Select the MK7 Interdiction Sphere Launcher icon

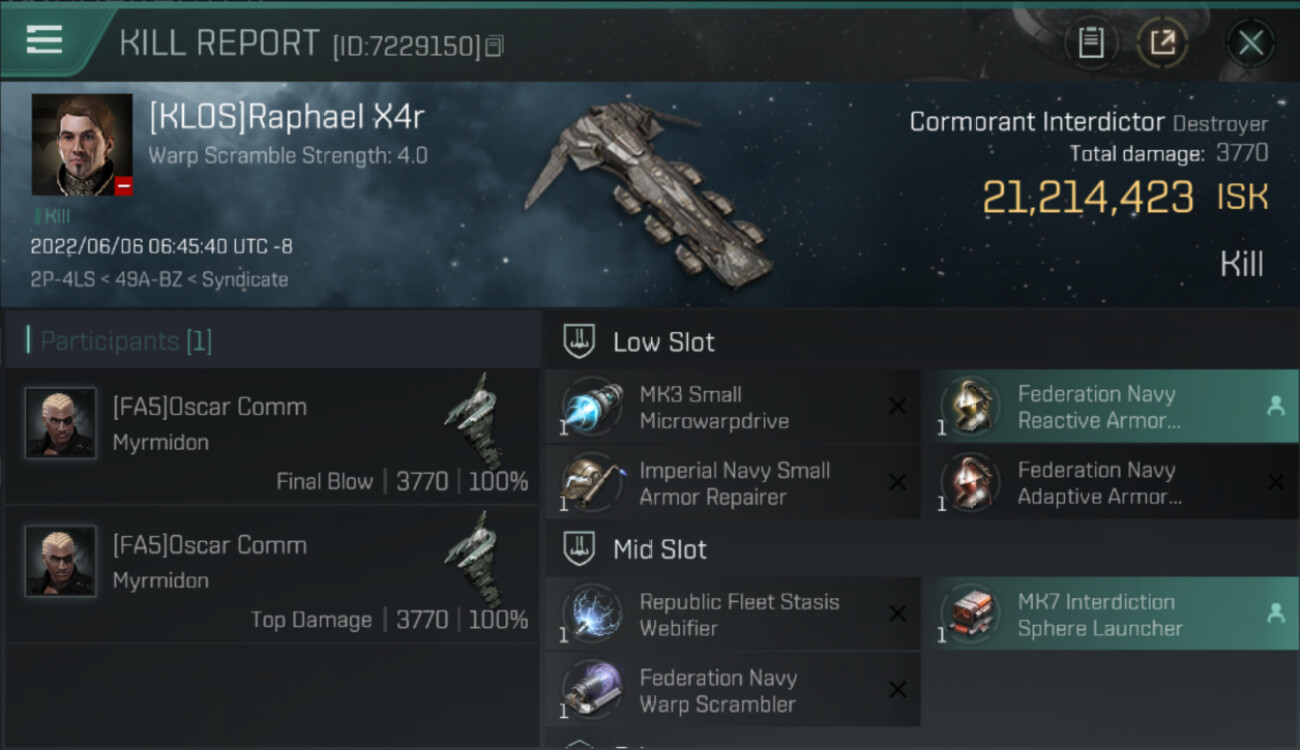click(x=970, y=615)
